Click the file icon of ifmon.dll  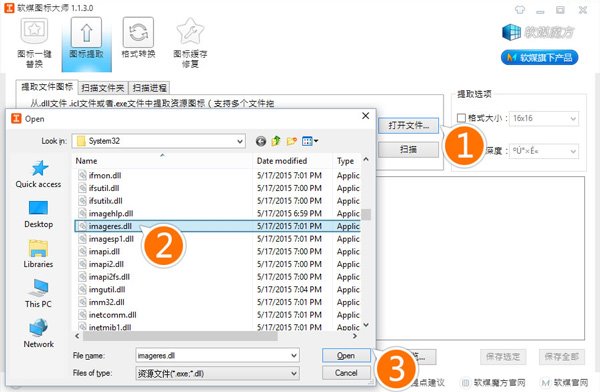[x=82, y=175]
